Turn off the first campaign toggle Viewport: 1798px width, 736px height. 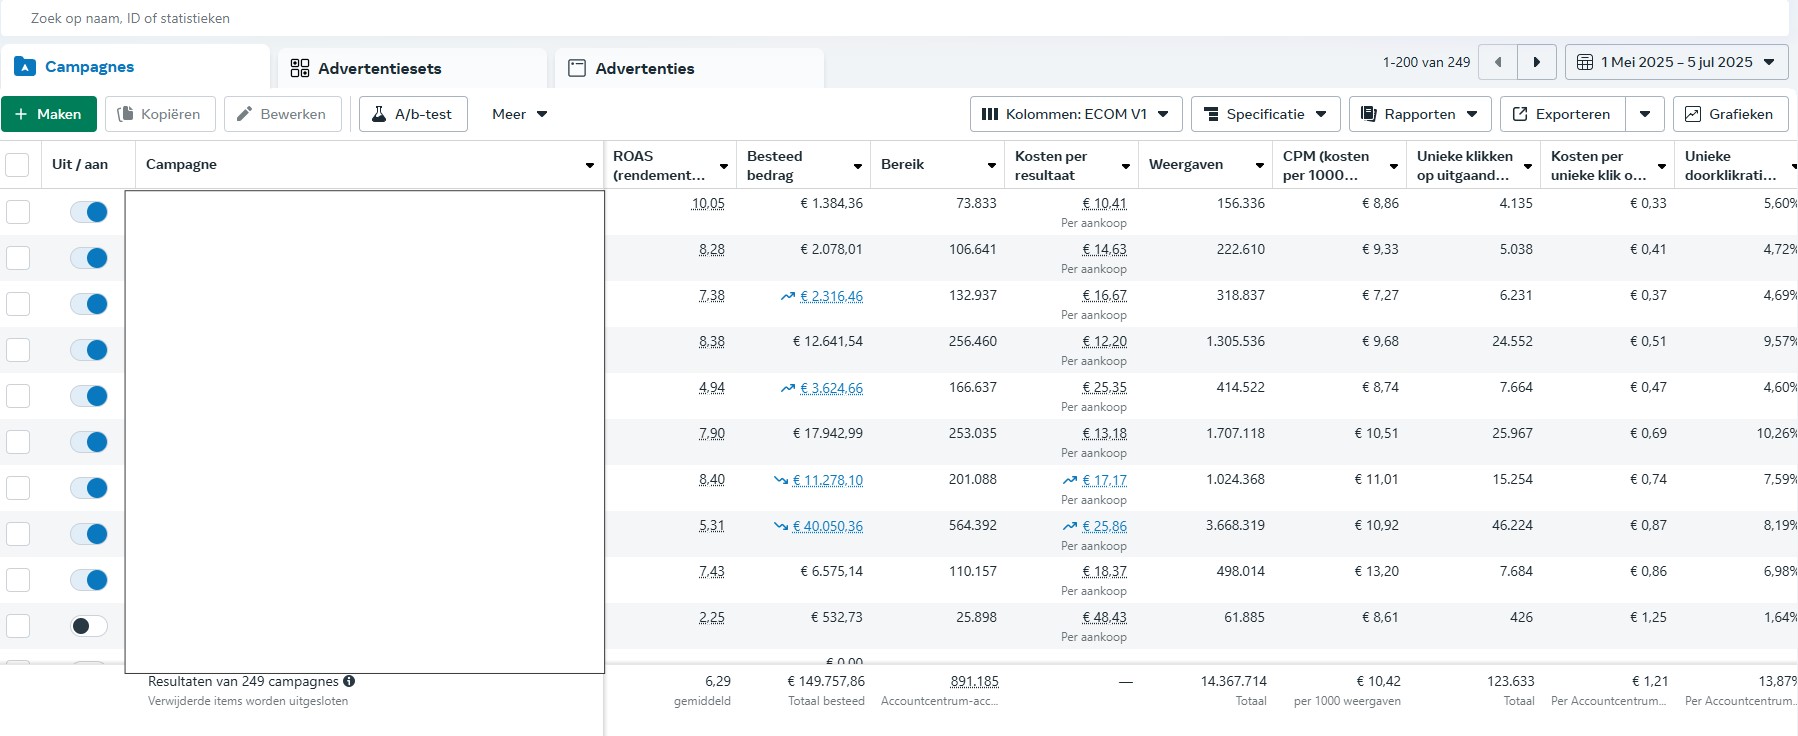pyautogui.click(x=89, y=212)
